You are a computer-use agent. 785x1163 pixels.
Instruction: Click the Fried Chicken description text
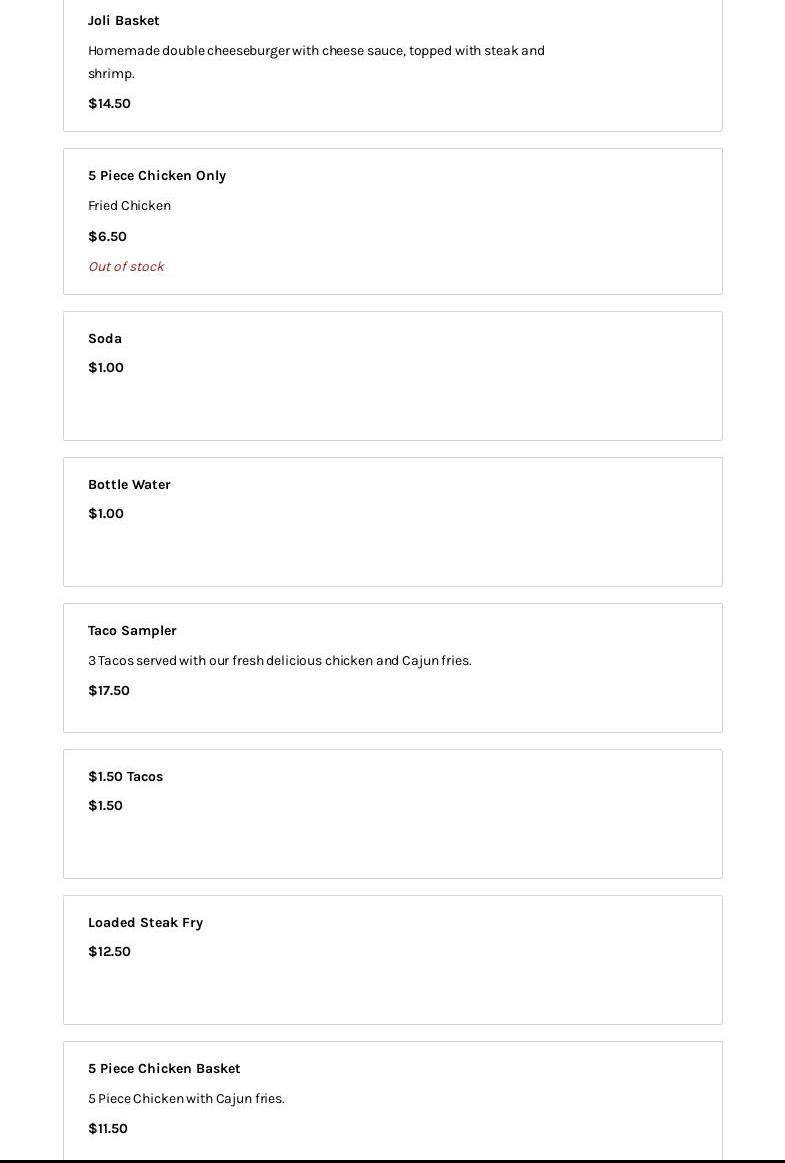[x=129, y=205]
